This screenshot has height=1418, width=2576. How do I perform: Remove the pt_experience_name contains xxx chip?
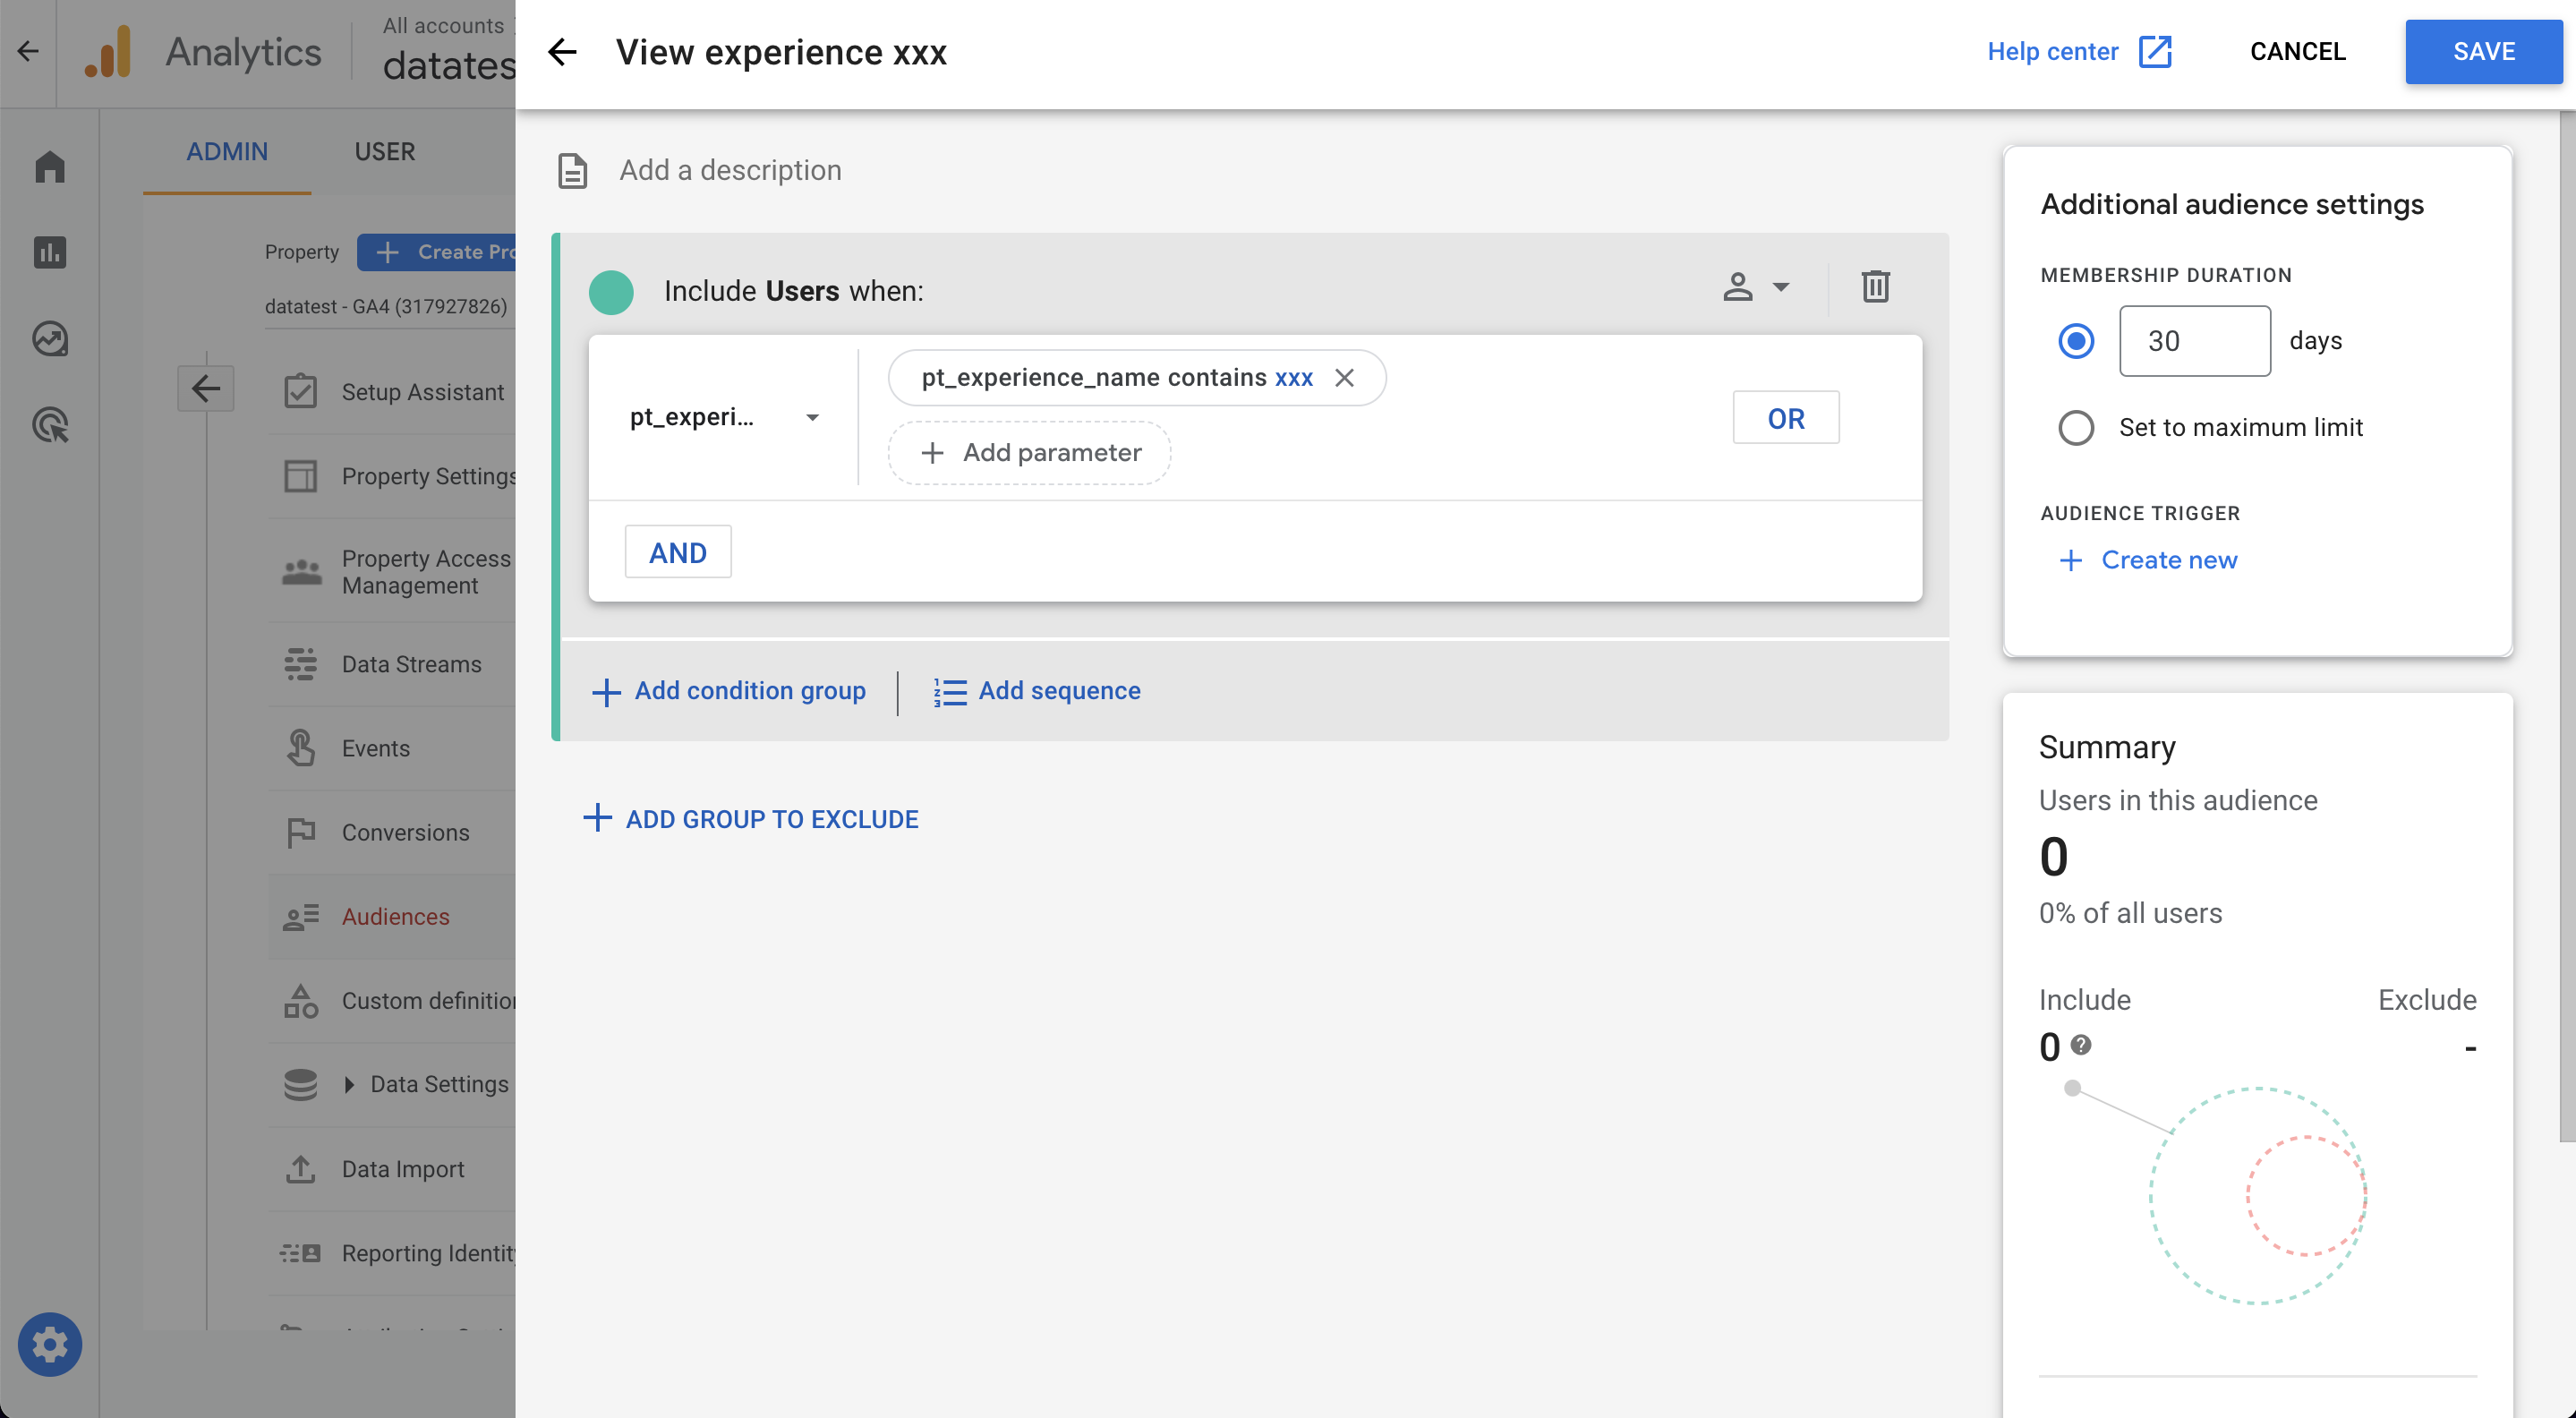coord(1344,378)
